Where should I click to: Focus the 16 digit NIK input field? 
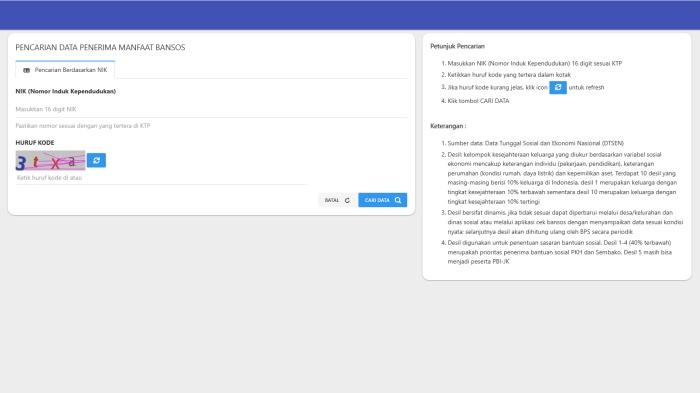pyautogui.click(x=211, y=109)
